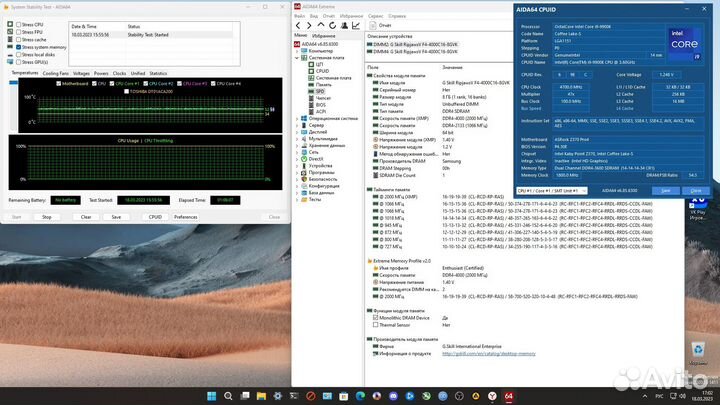Select Память item in the tree
The height and width of the screenshot is (405, 720).
tap(324, 84)
